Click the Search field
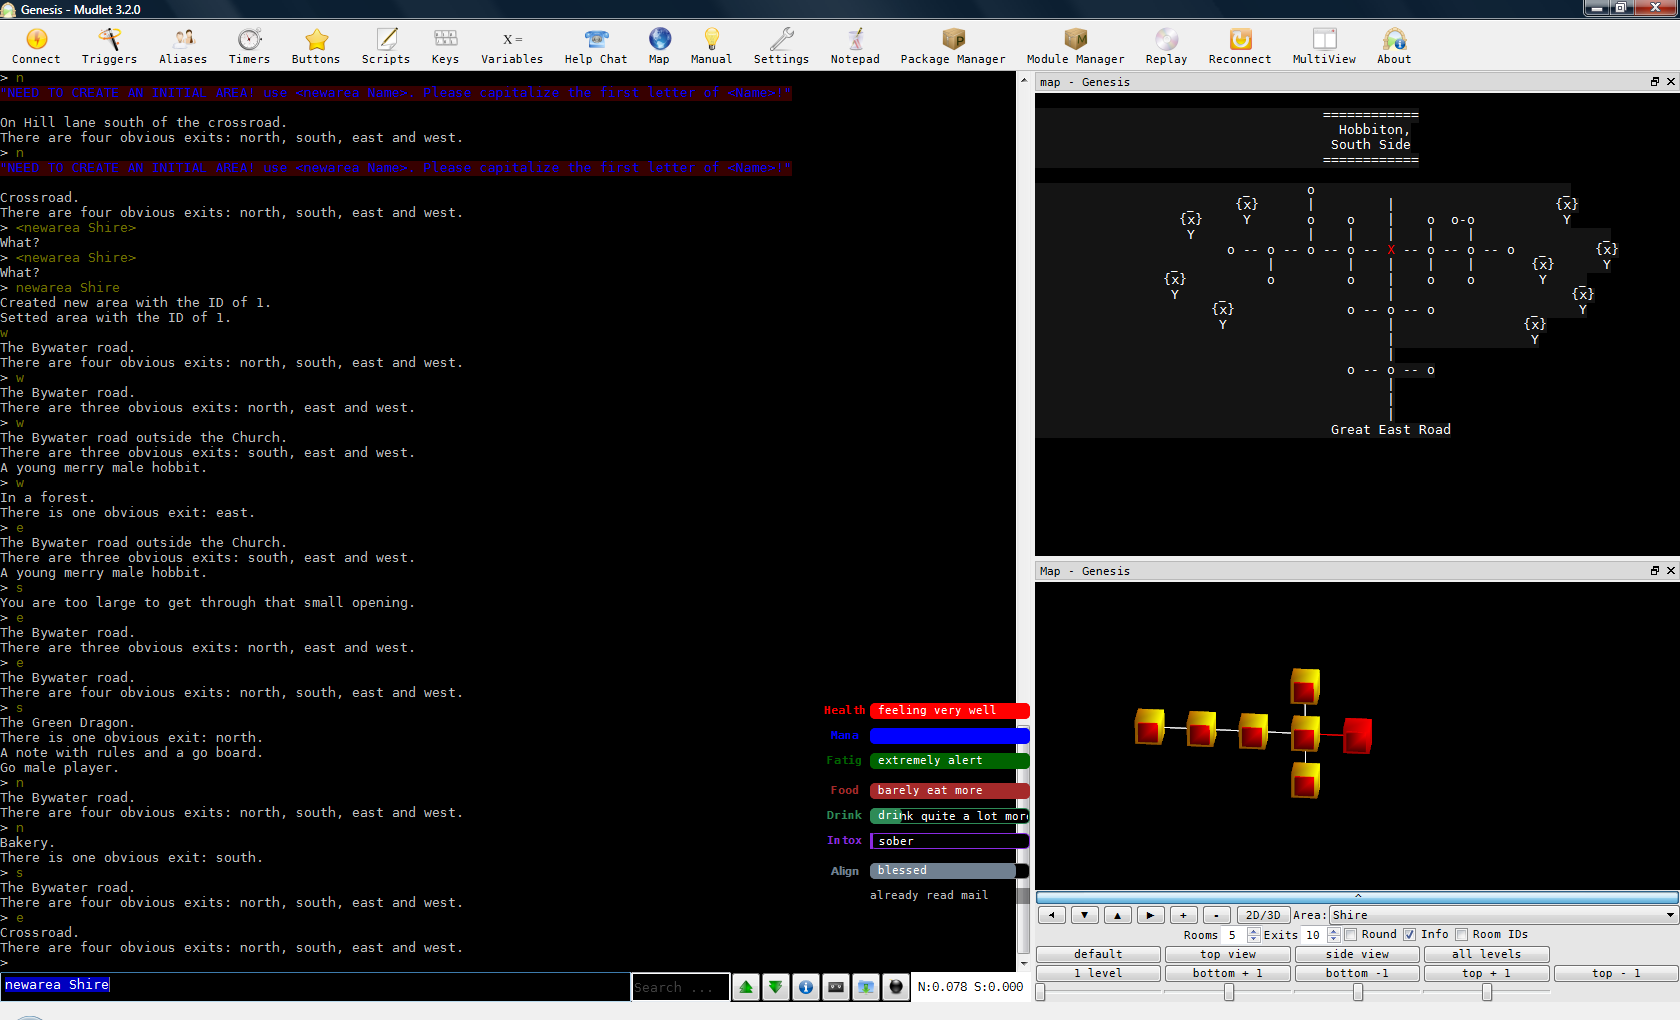Image resolution: width=1680 pixels, height=1020 pixels. [680, 987]
